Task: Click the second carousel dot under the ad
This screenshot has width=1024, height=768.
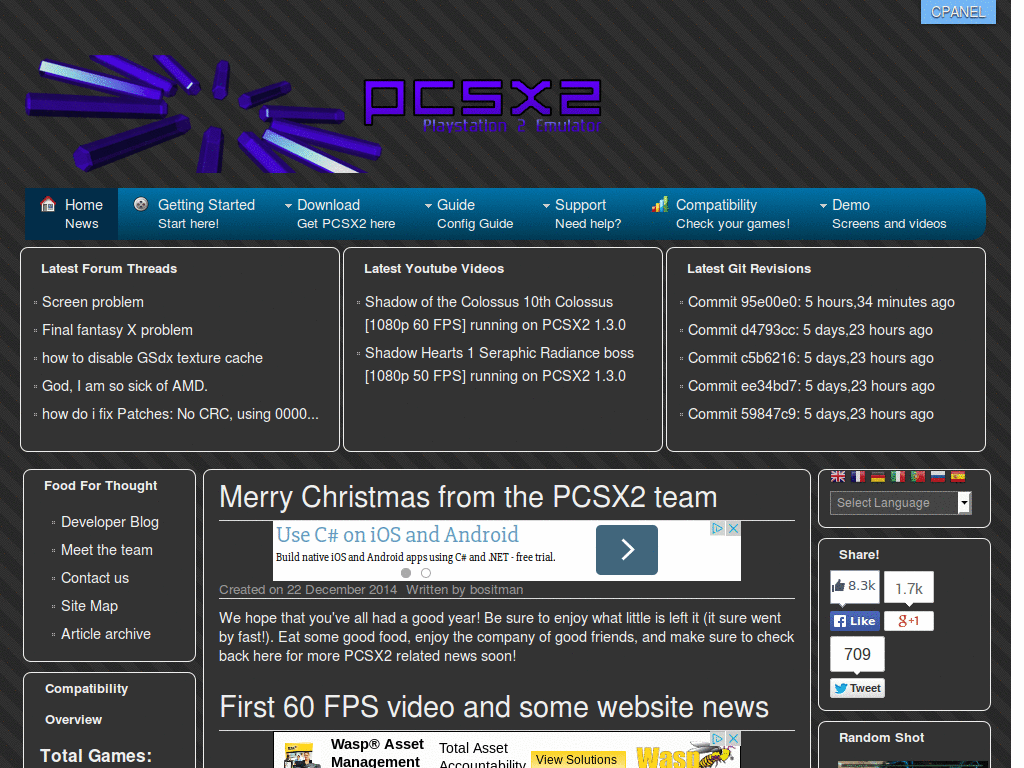Action: point(428,572)
